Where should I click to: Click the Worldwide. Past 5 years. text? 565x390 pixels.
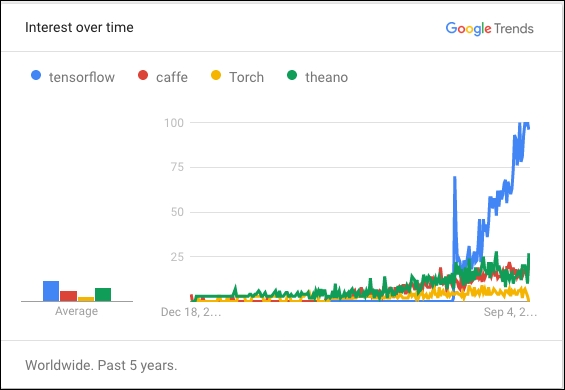tap(101, 365)
